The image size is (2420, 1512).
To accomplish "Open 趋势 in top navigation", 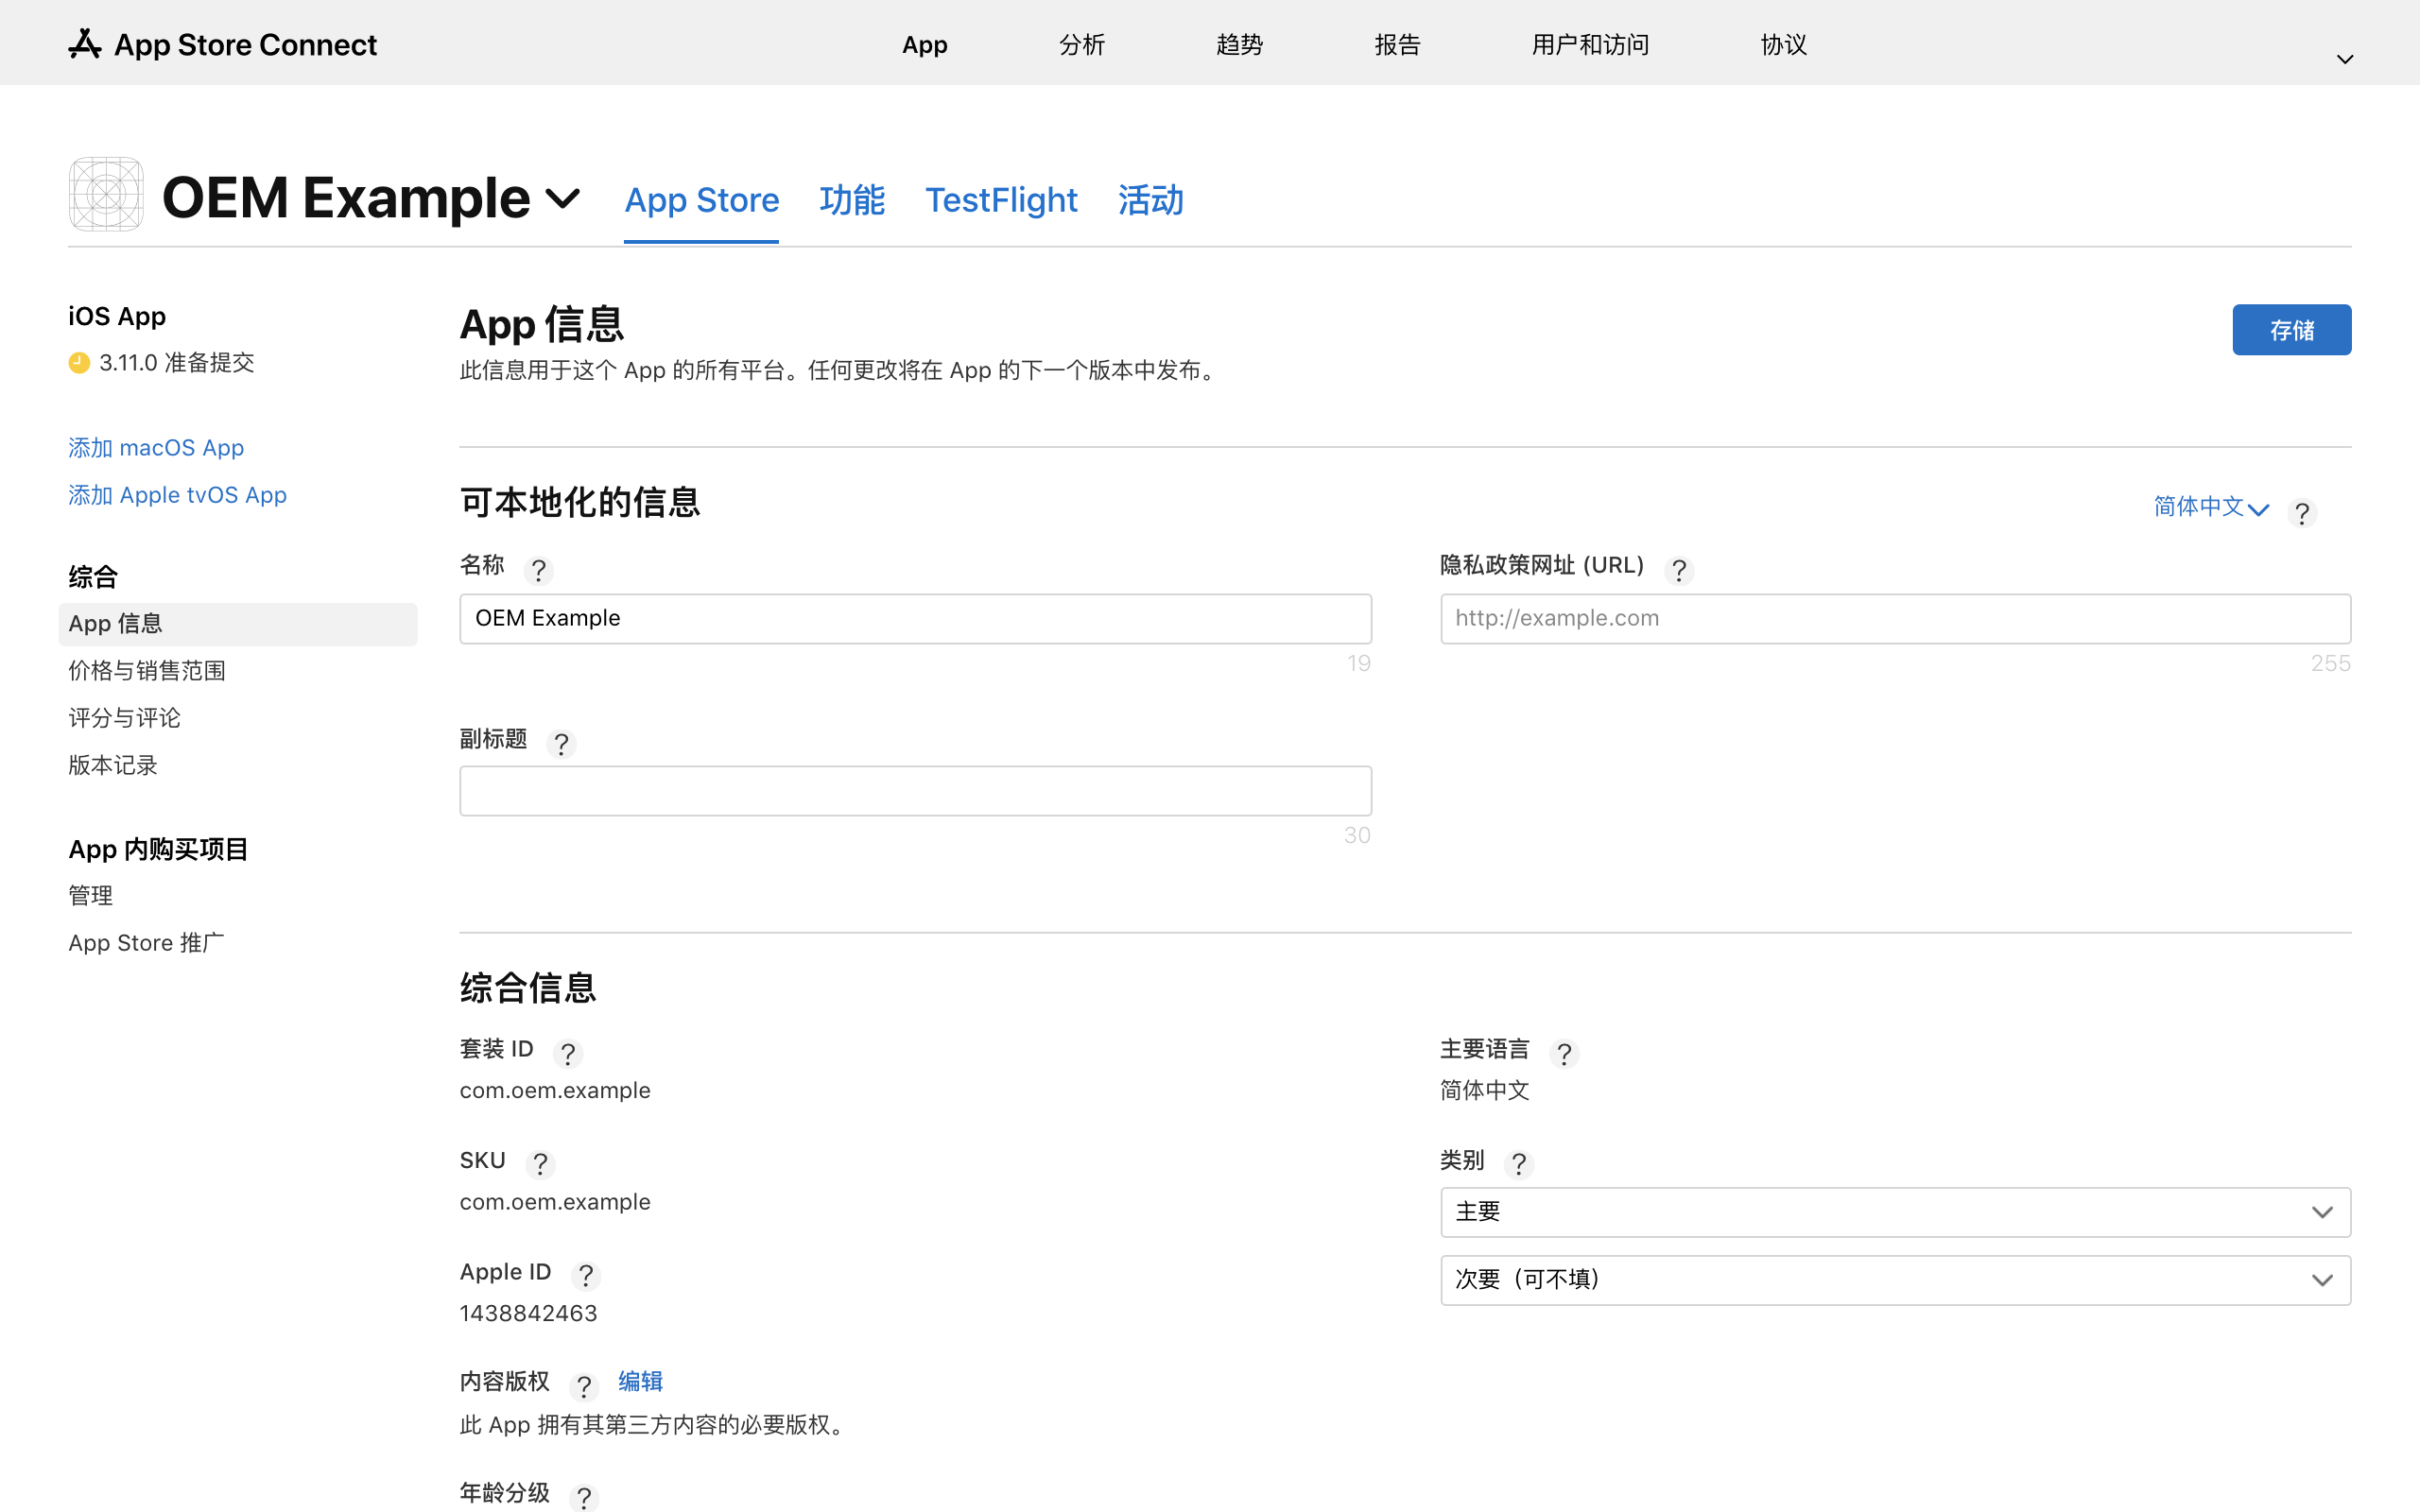I will coord(1239,44).
